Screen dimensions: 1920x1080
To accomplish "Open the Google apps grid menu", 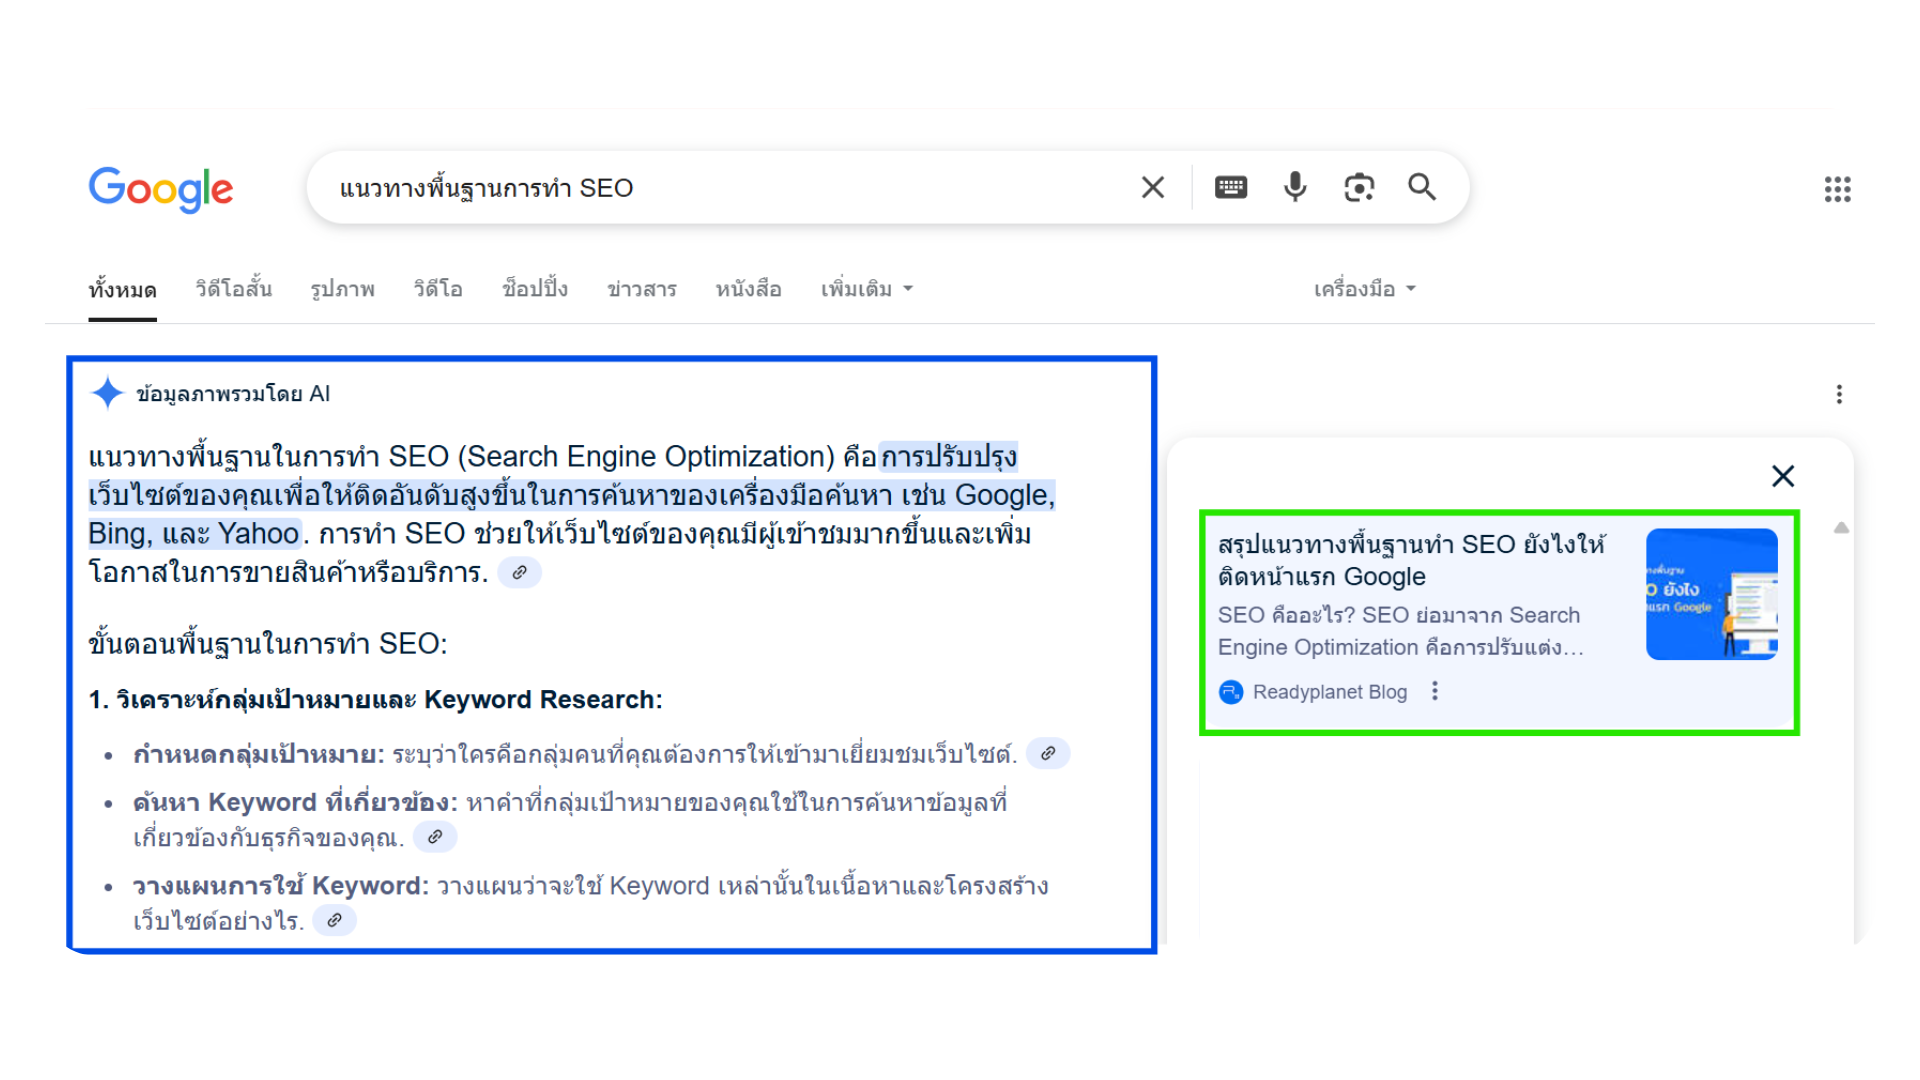I will coord(1837,189).
